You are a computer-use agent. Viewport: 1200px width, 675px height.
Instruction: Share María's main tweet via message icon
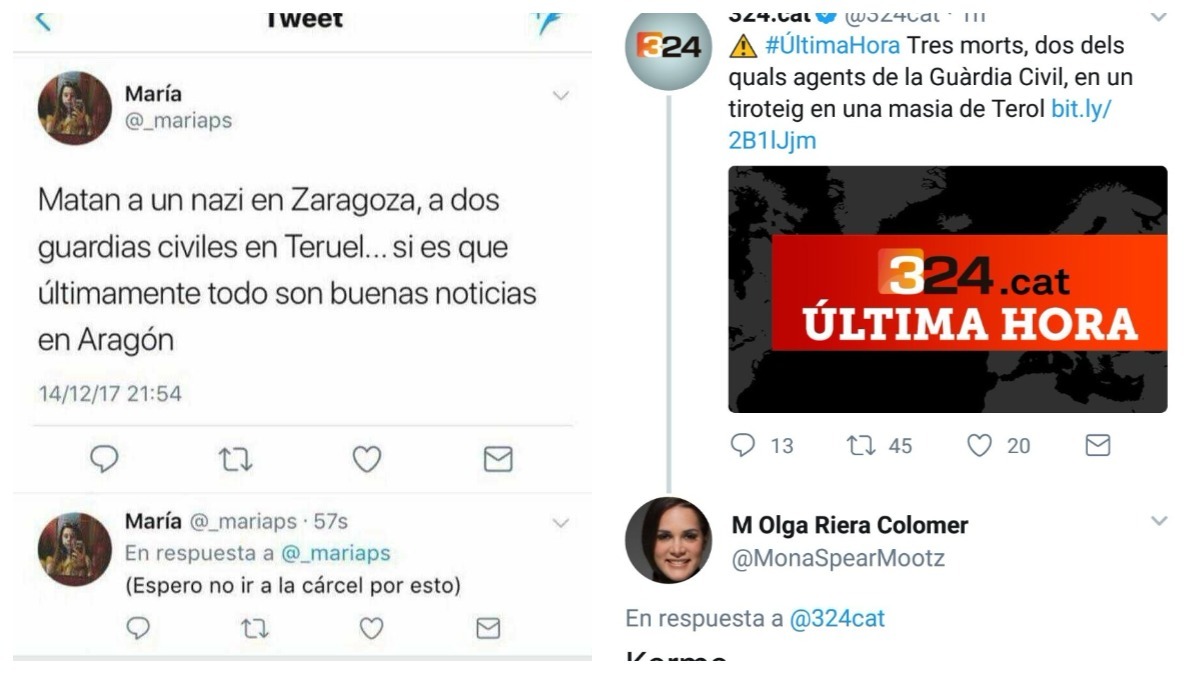[497, 459]
